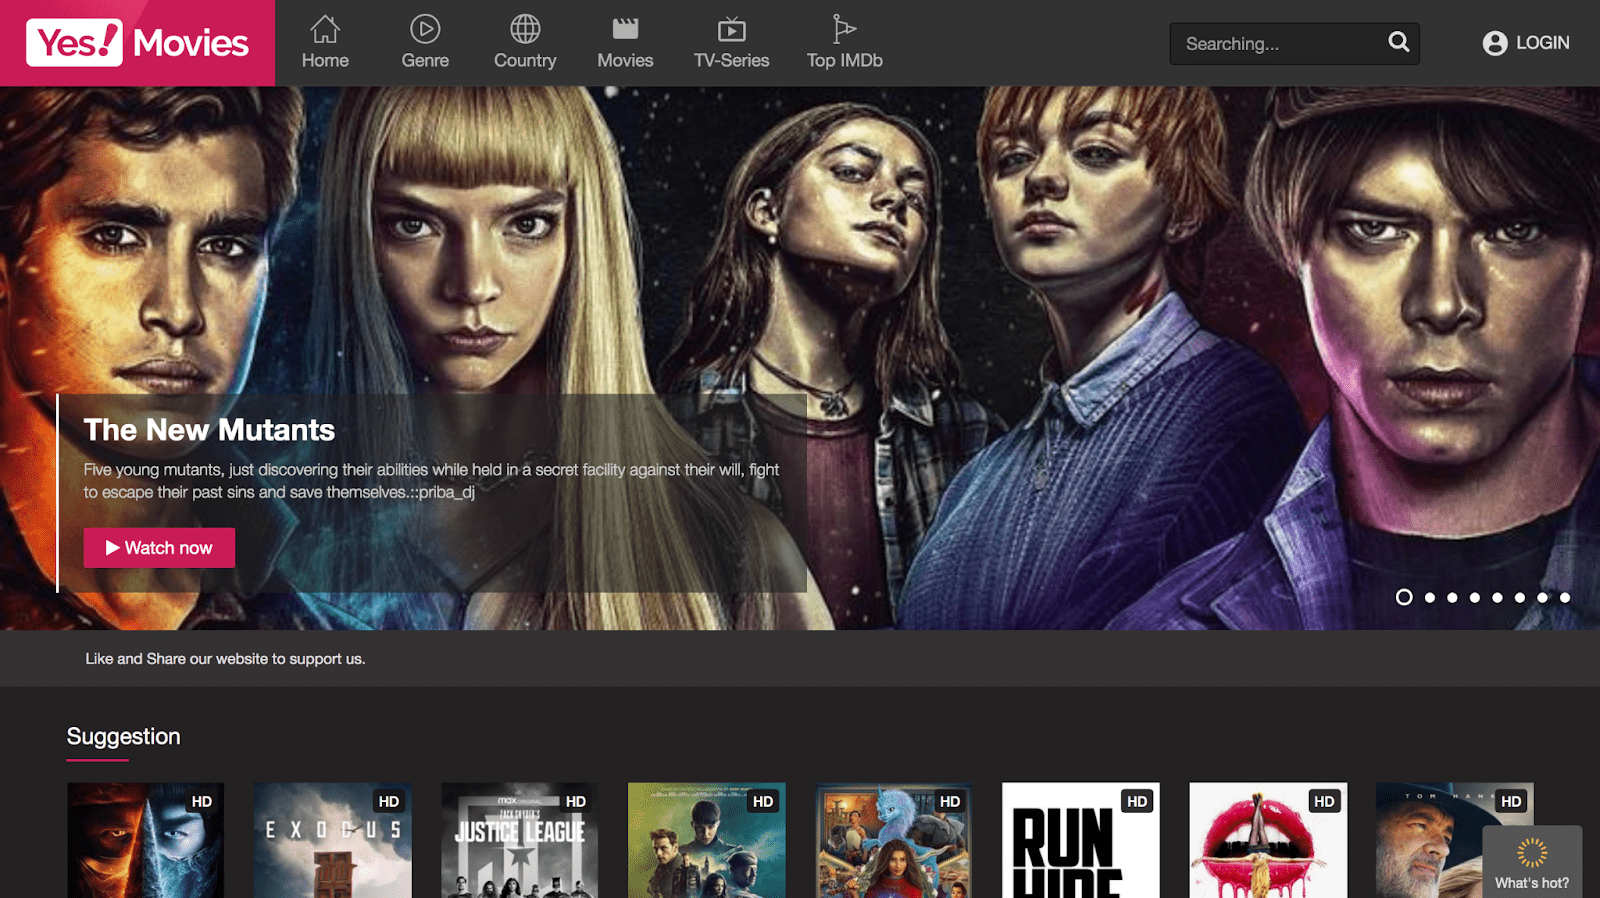Click the LOGIN user avatar icon
This screenshot has height=898, width=1600.
click(1495, 43)
